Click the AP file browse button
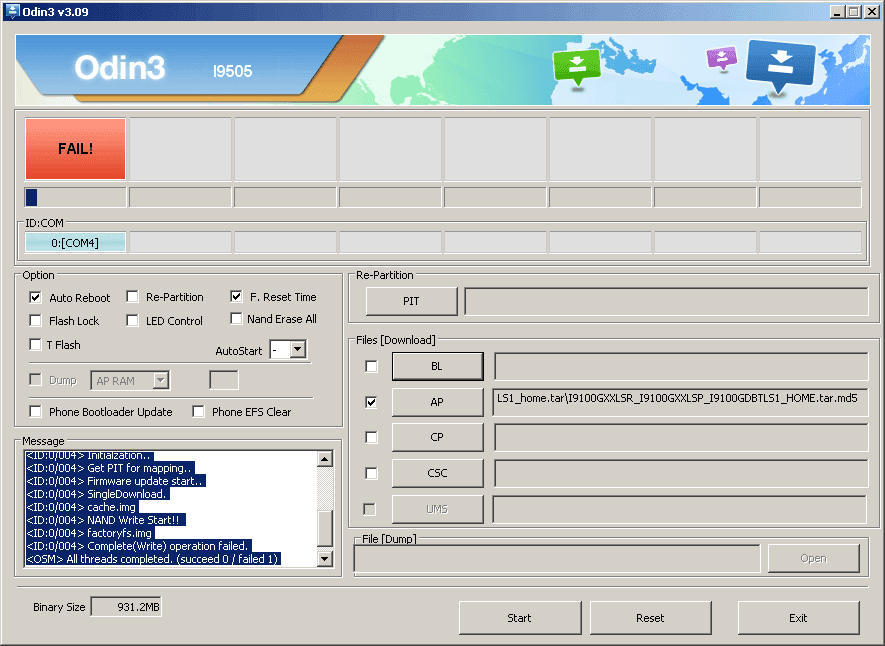The image size is (885, 646). click(x=437, y=402)
